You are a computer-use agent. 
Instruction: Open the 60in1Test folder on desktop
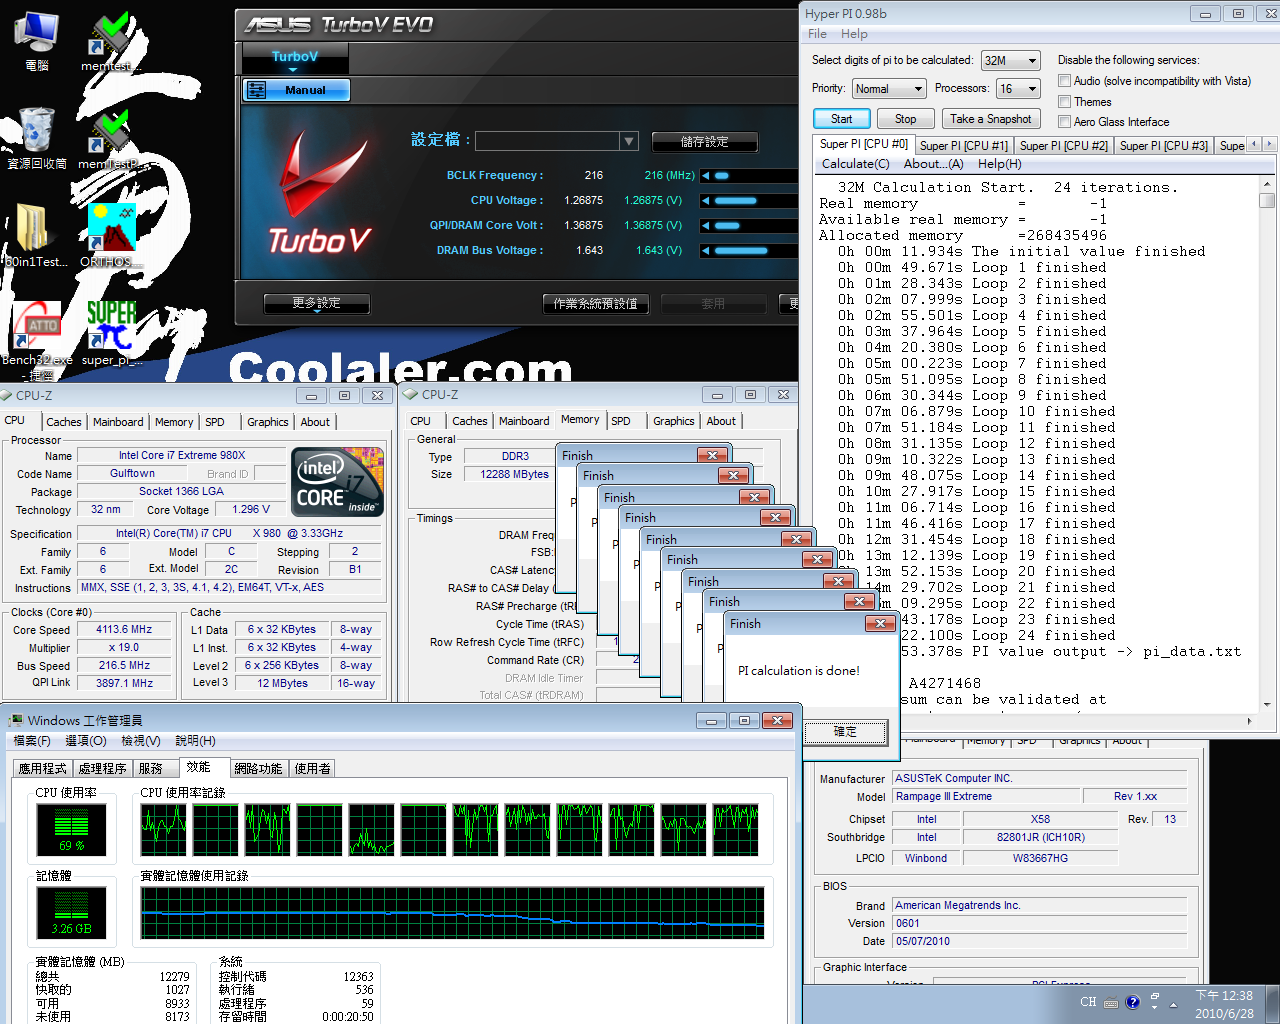pyautogui.click(x=35, y=235)
